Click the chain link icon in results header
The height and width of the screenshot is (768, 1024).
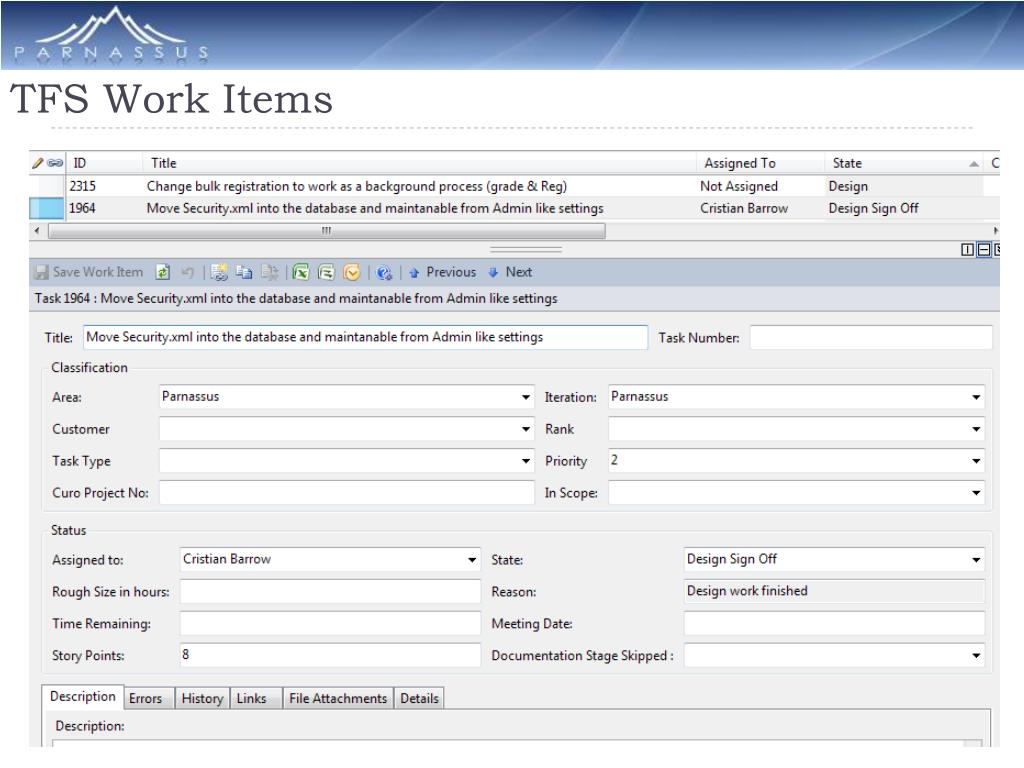(x=56, y=163)
